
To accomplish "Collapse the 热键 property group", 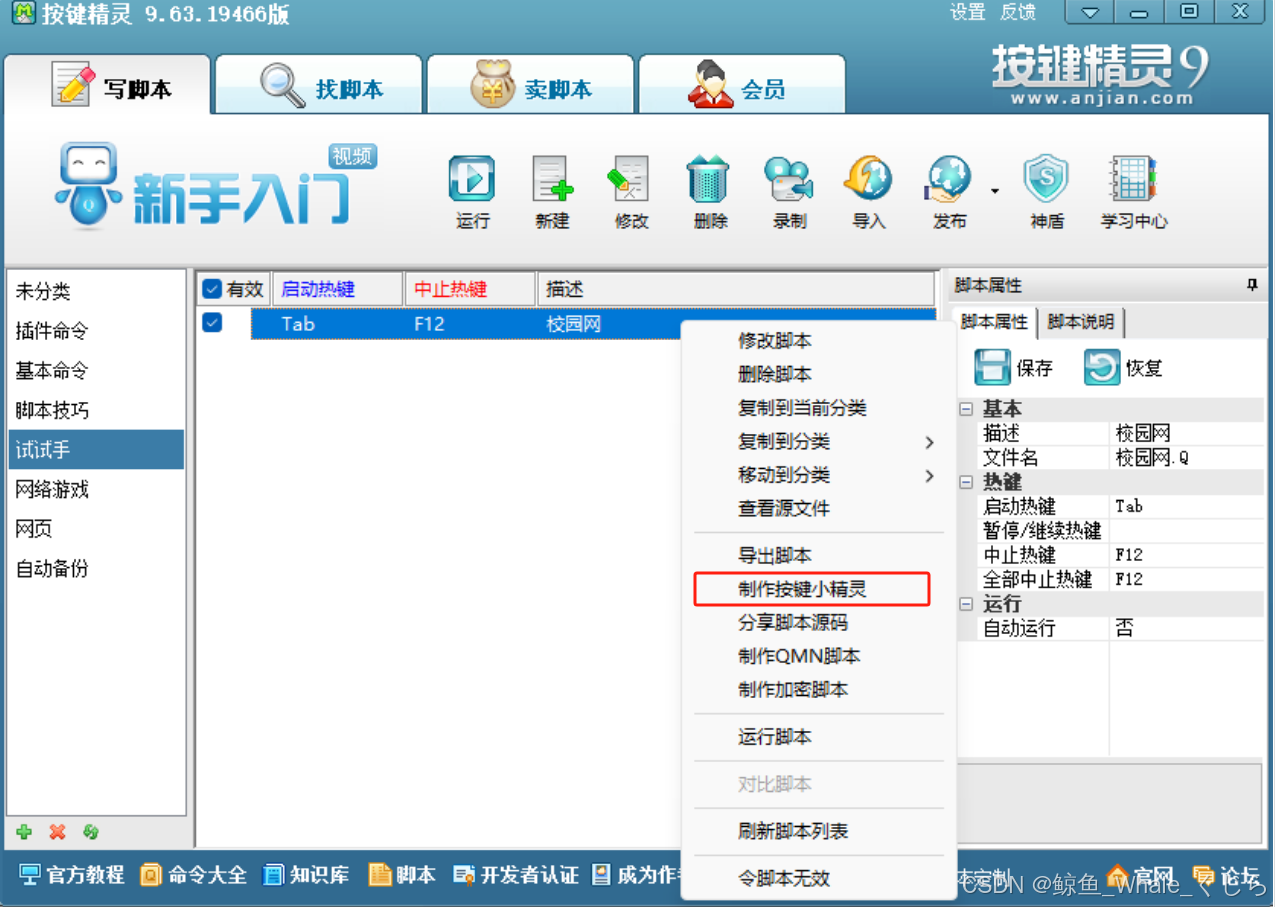I will click(966, 482).
